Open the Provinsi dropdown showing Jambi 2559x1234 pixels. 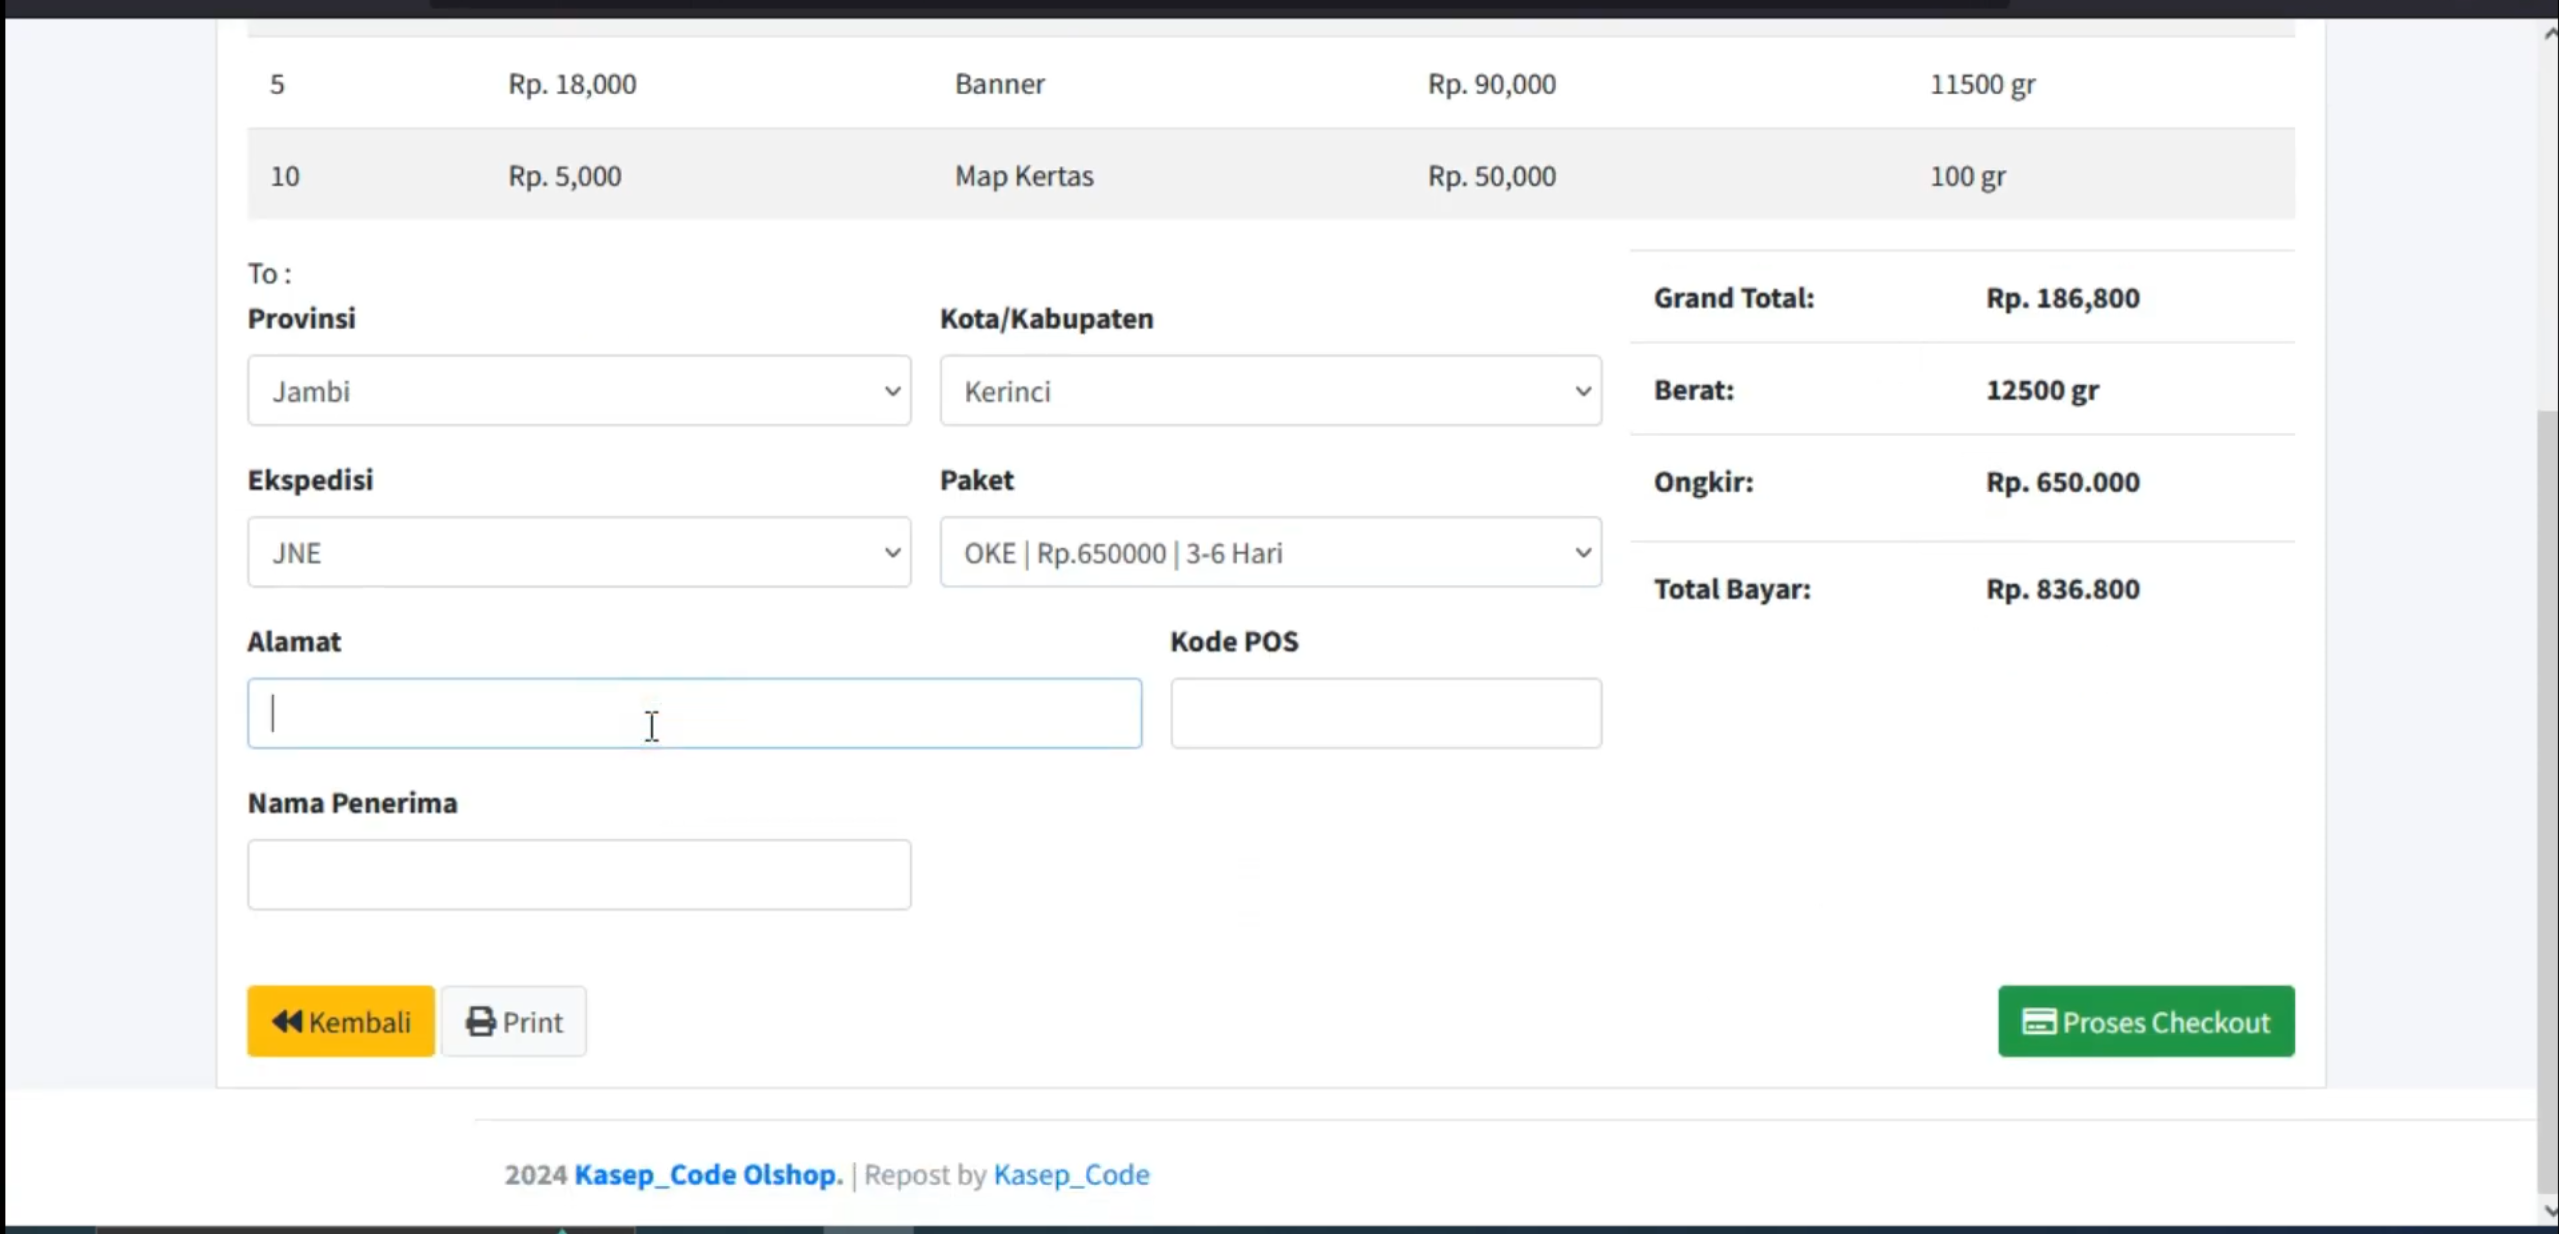click(x=579, y=391)
